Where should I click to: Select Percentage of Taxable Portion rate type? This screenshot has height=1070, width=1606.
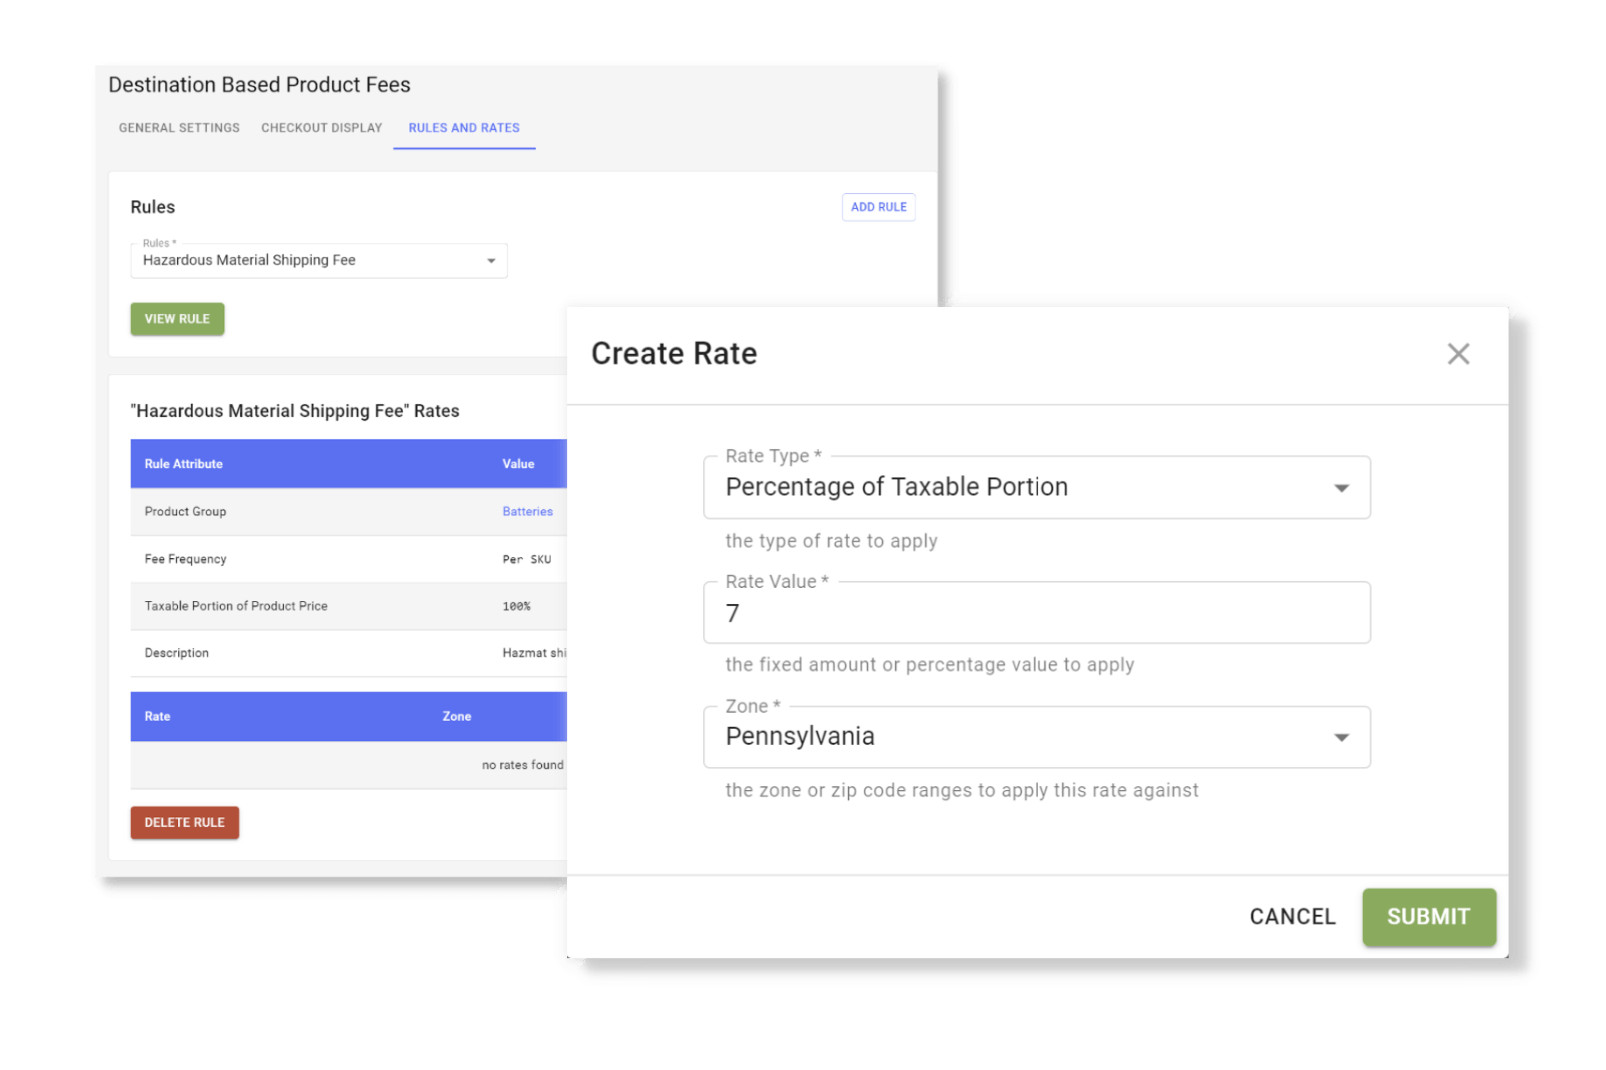(1036, 487)
